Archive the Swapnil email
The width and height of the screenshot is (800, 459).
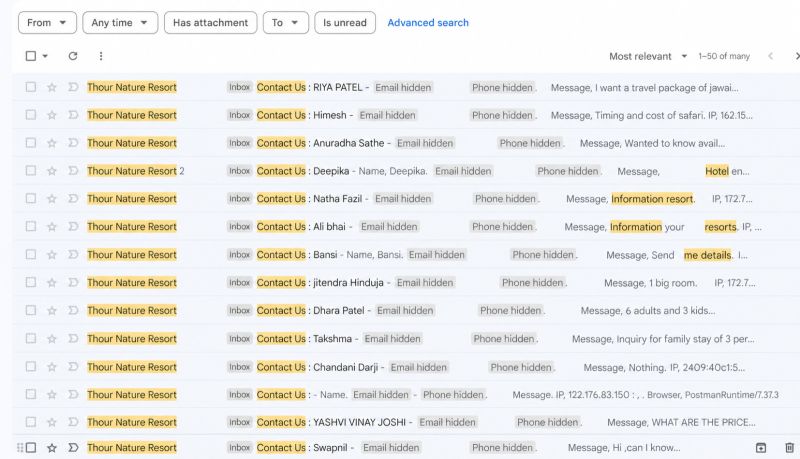tap(761, 448)
